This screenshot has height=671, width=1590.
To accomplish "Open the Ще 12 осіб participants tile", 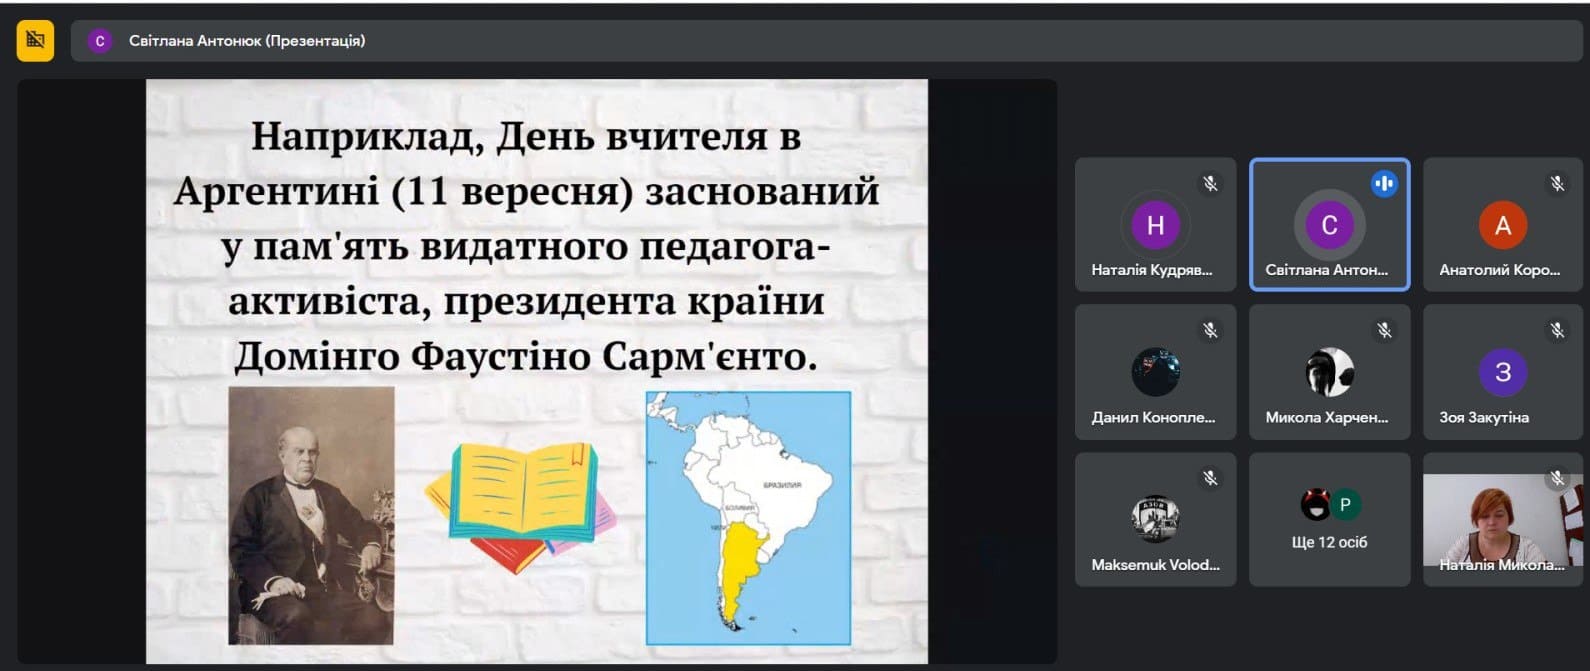I will click(x=1329, y=519).
